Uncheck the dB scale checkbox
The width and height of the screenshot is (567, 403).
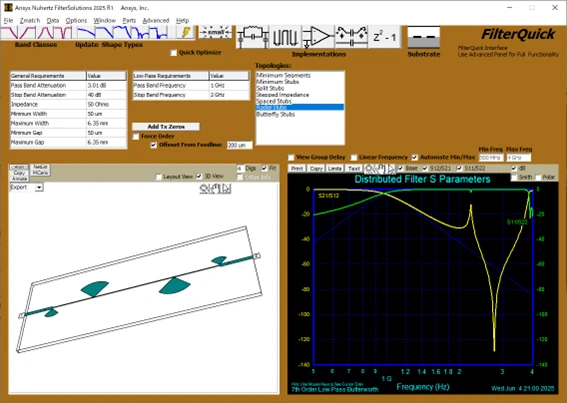tap(514, 168)
